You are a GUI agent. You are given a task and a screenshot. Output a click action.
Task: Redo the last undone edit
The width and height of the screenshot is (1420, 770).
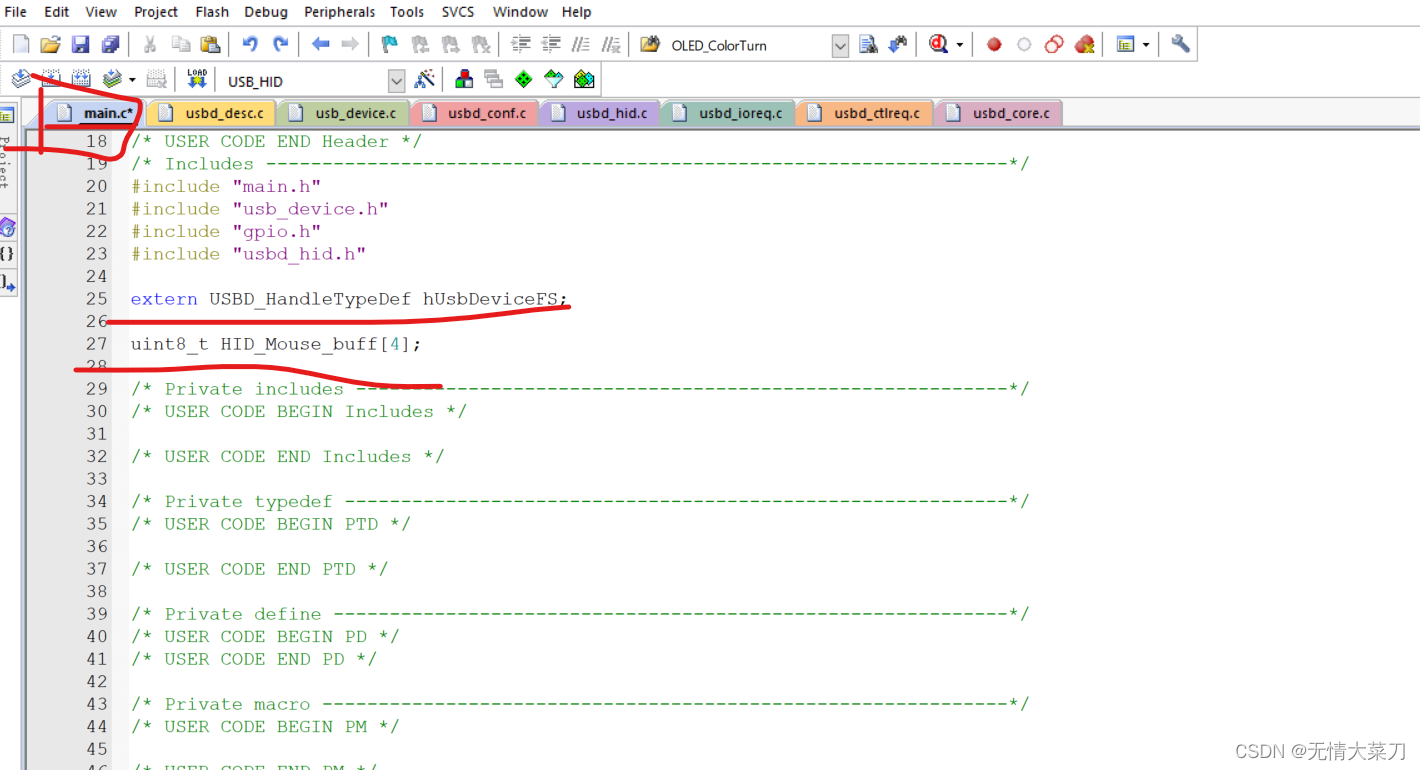280,45
